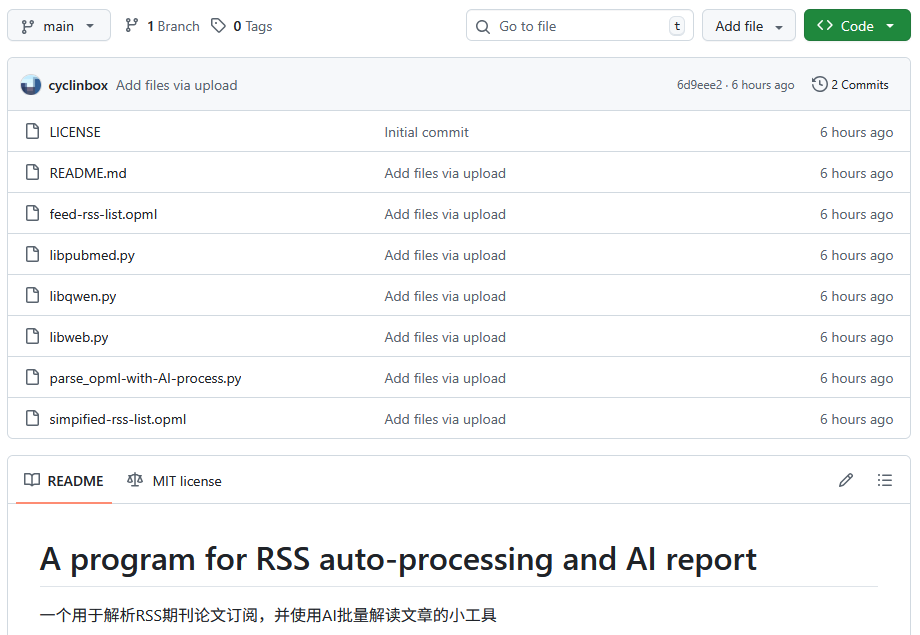Open the cyclinbox user profile link

click(x=78, y=85)
